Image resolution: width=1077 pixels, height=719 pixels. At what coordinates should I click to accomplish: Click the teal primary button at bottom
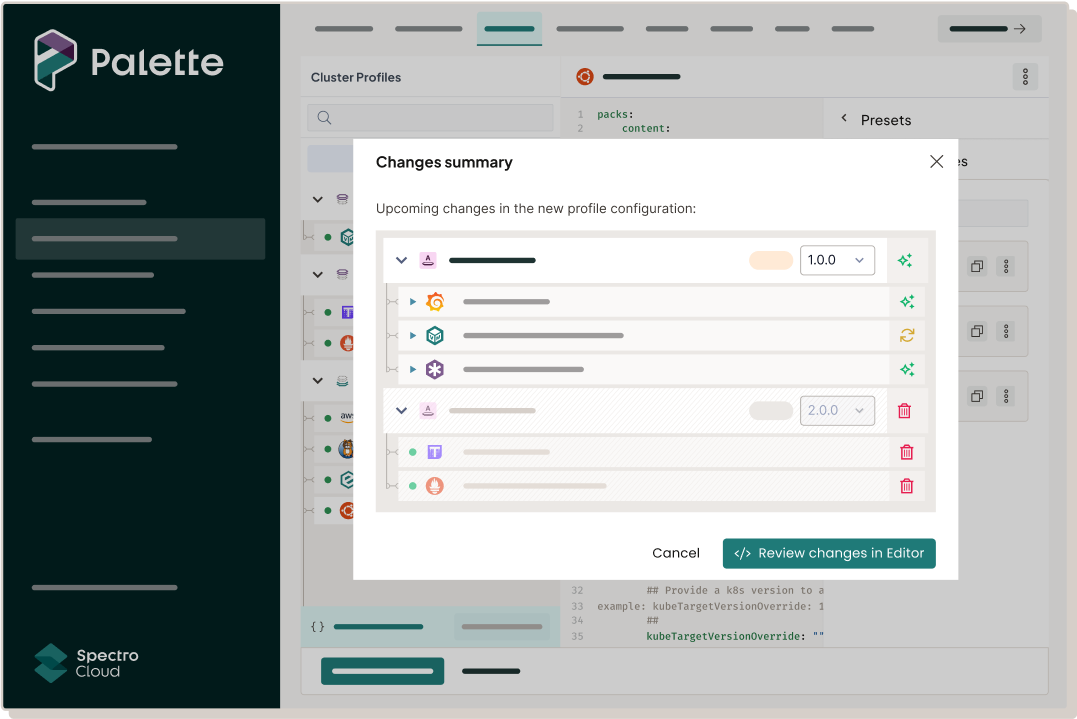(383, 671)
